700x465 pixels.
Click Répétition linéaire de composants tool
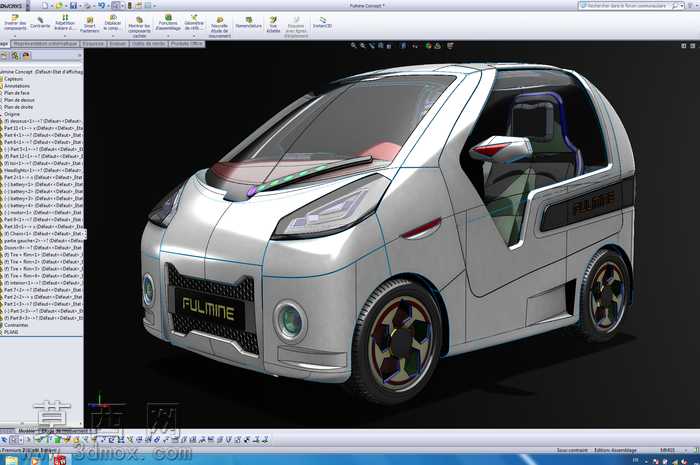click(x=65, y=22)
